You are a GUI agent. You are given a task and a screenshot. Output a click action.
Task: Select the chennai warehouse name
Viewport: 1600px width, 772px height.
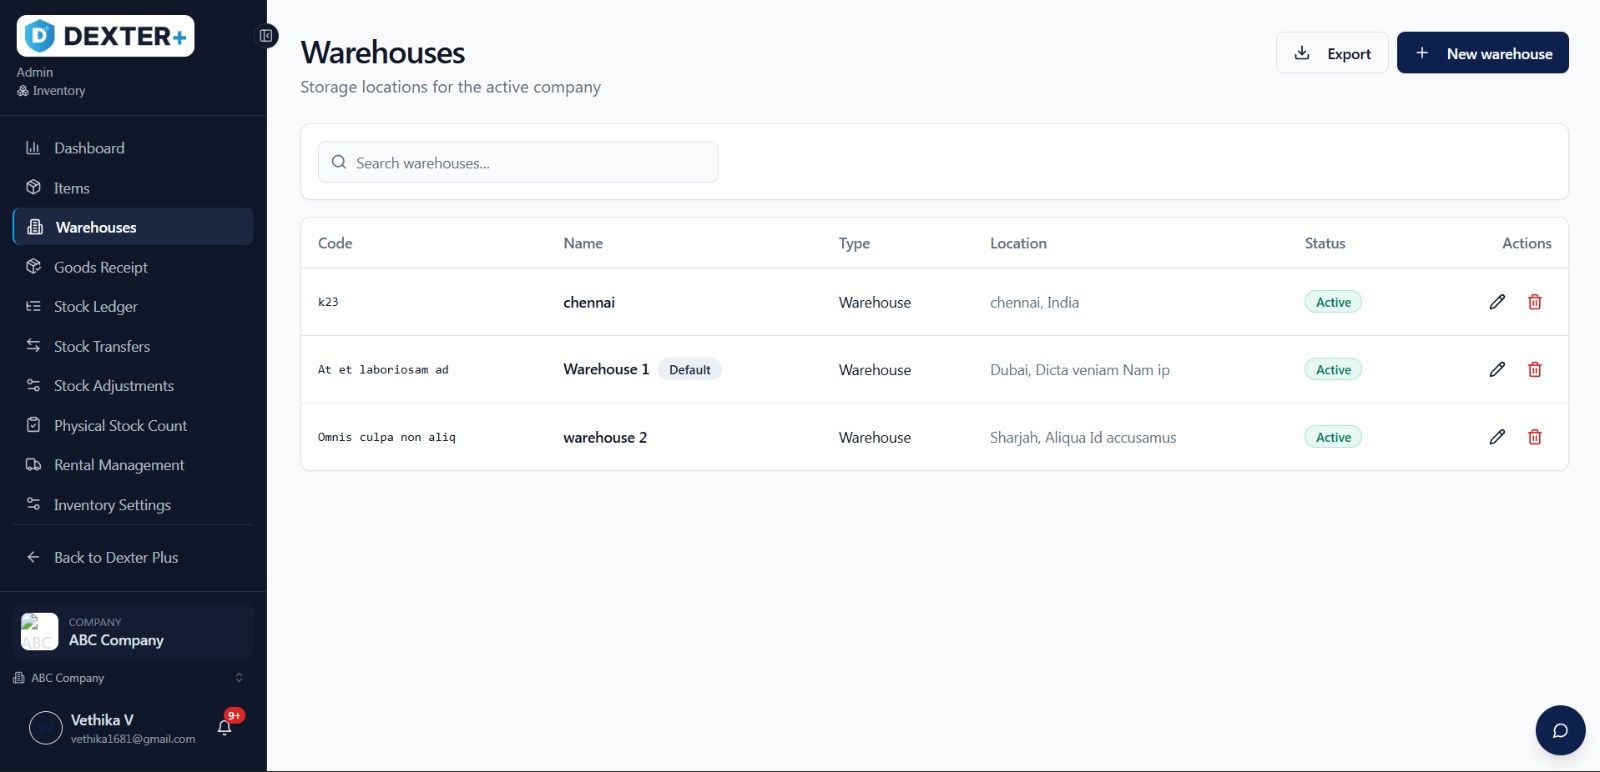(x=589, y=302)
